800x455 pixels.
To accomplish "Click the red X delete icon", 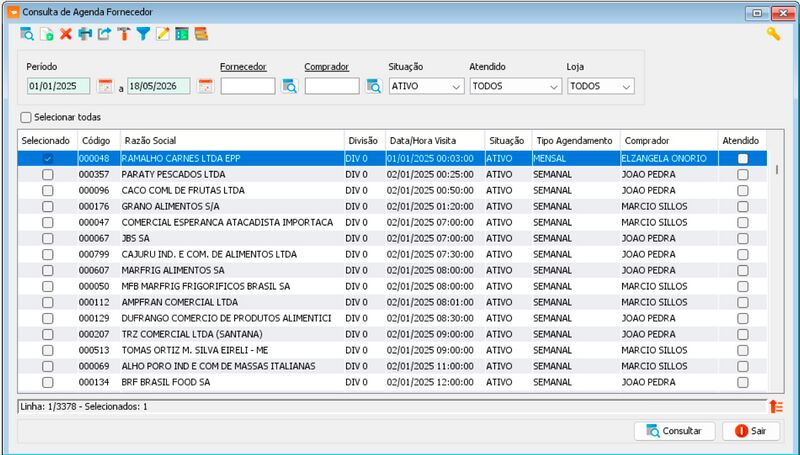I will pyautogui.click(x=66, y=34).
